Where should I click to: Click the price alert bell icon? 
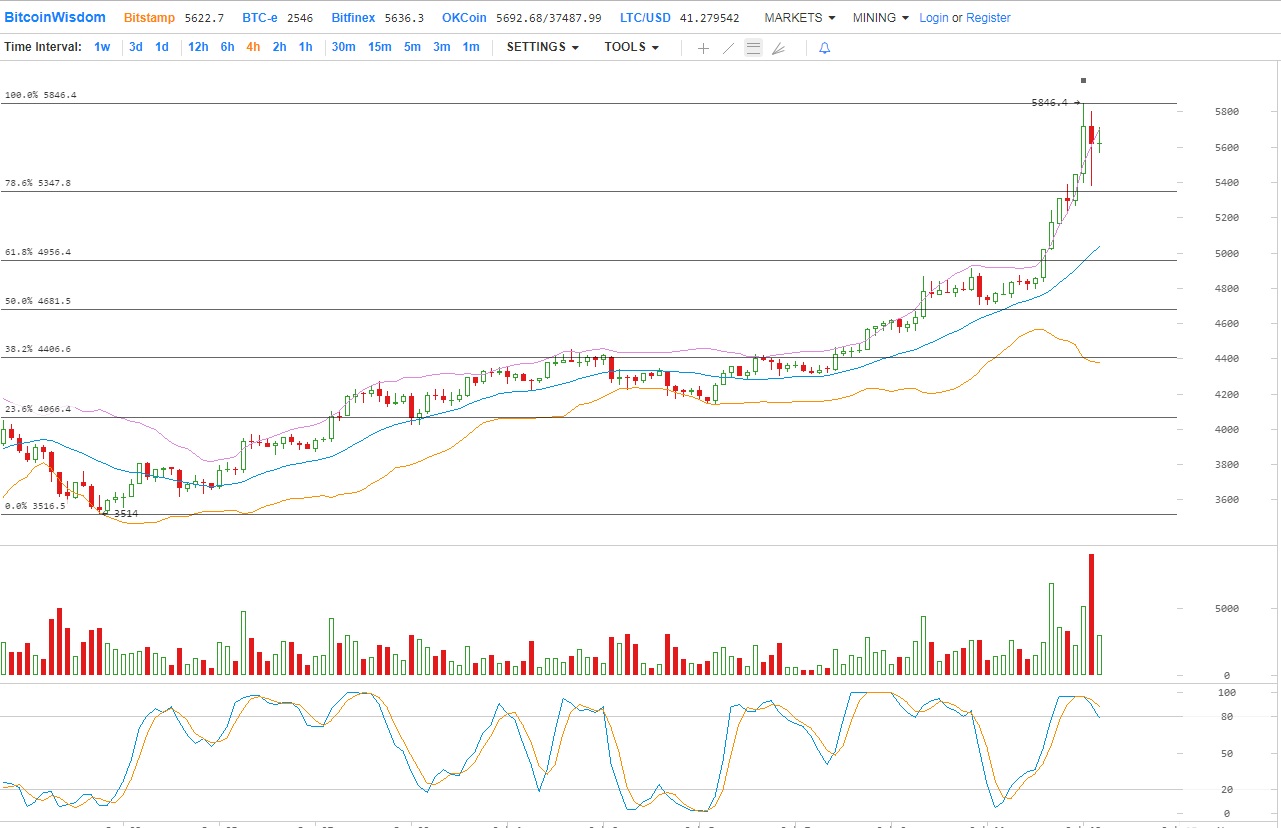click(824, 48)
